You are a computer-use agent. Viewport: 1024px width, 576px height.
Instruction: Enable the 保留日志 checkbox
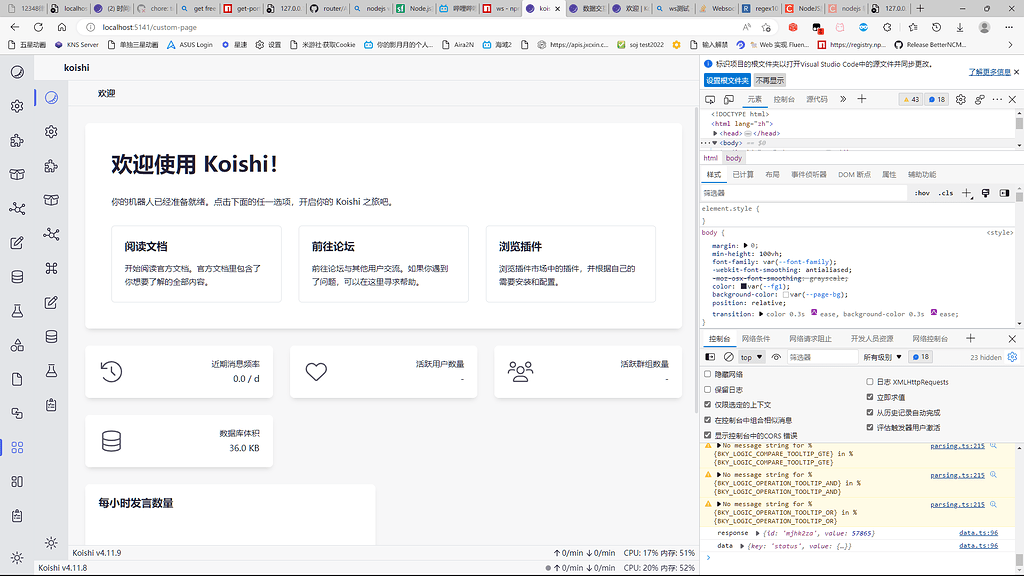tap(707, 389)
